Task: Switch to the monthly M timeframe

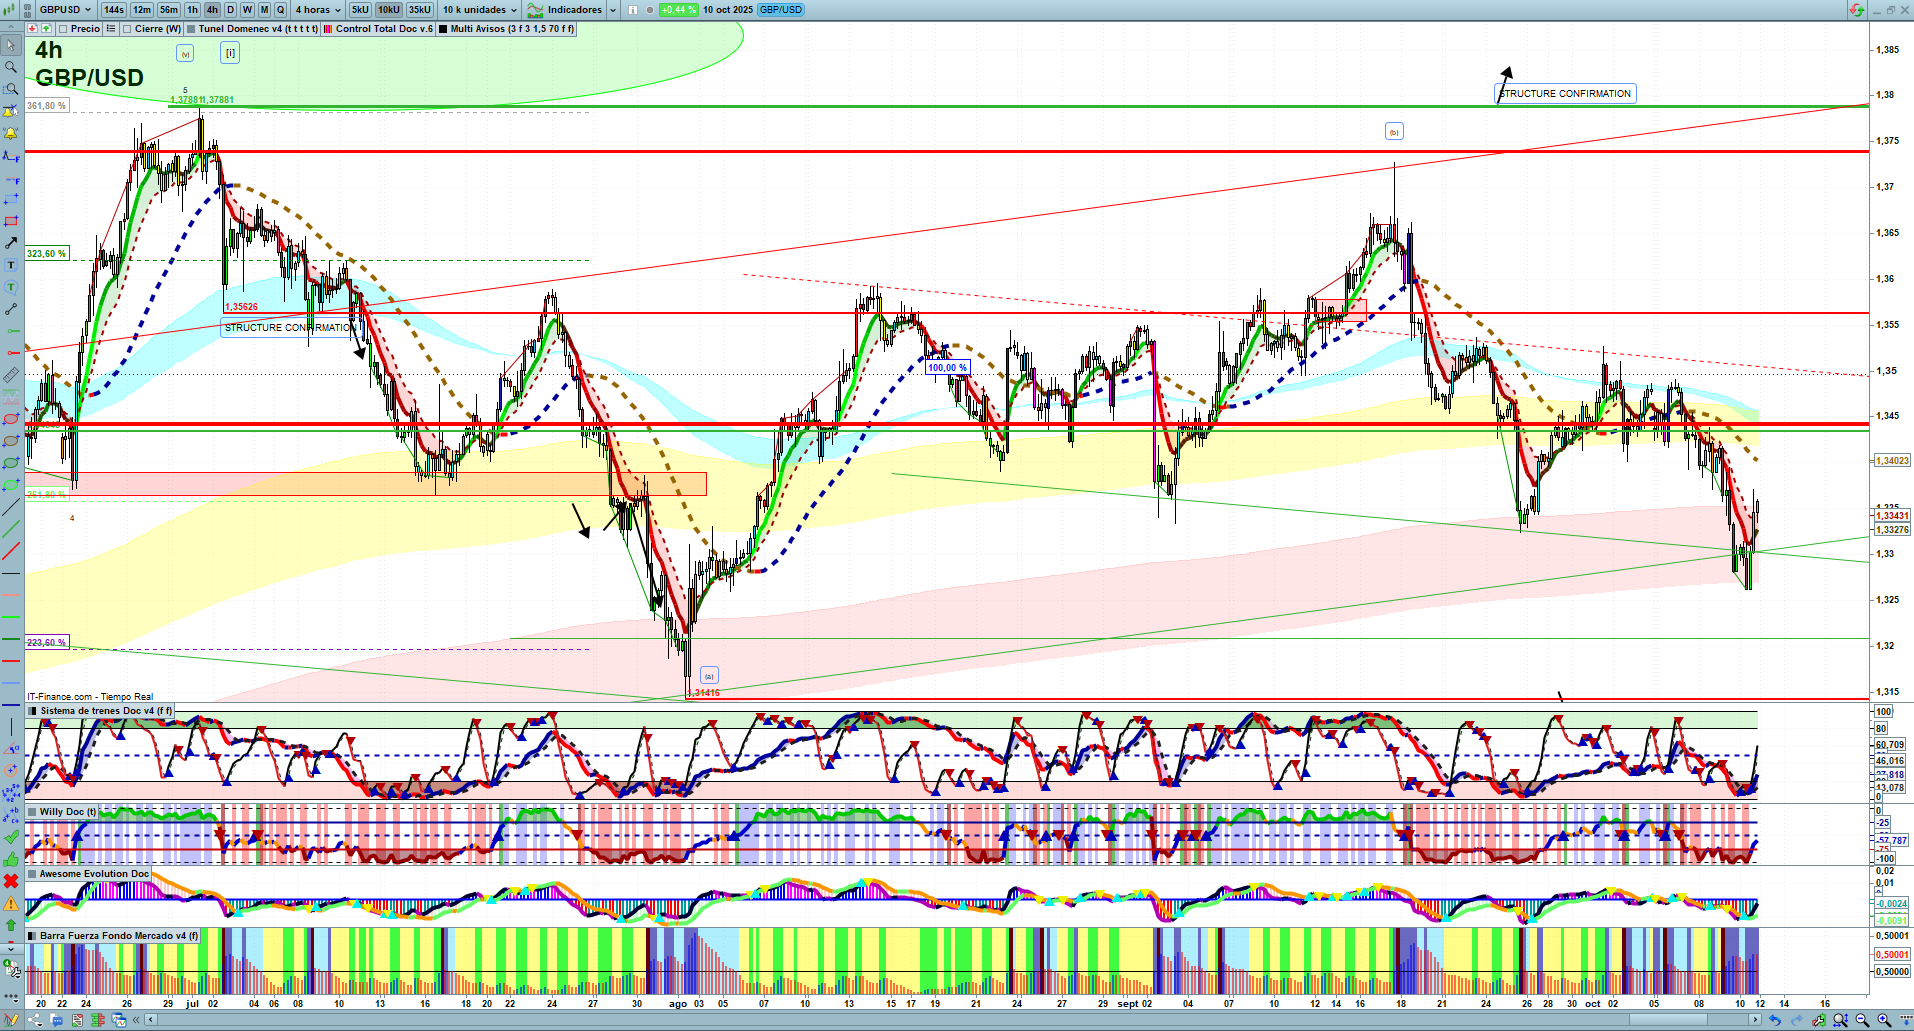Action: (265, 10)
